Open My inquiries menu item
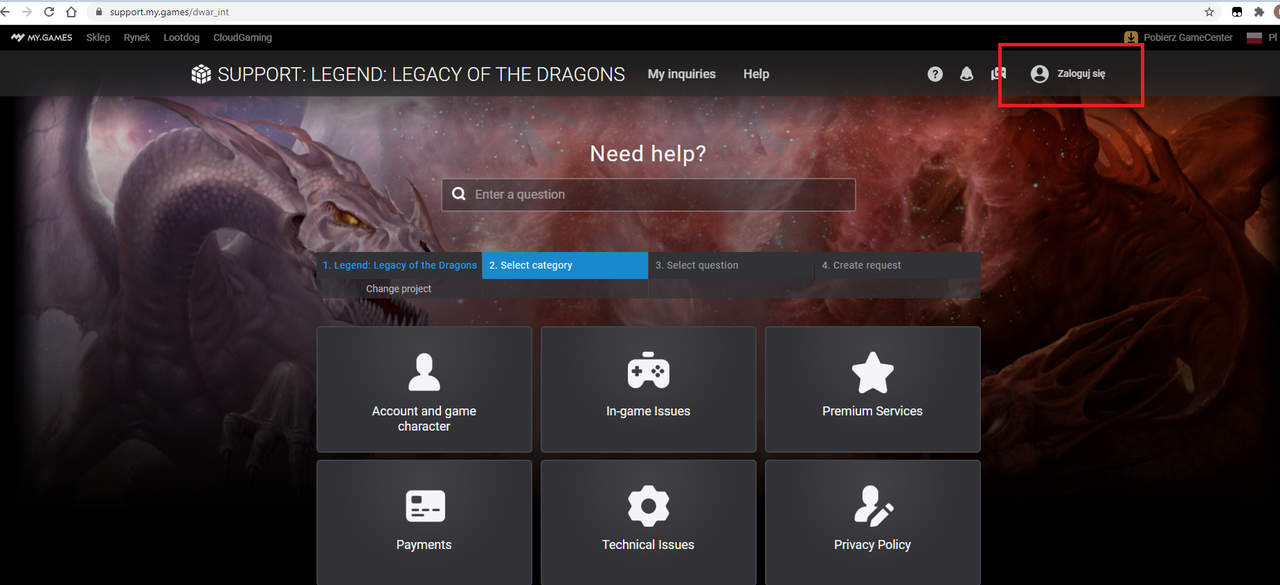 coord(682,74)
